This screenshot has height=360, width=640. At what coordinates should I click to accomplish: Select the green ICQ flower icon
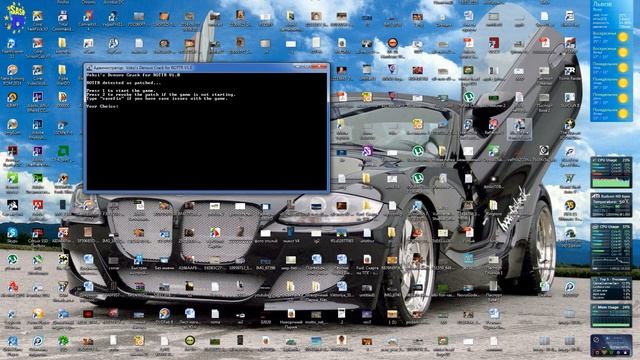coord(62,343)
